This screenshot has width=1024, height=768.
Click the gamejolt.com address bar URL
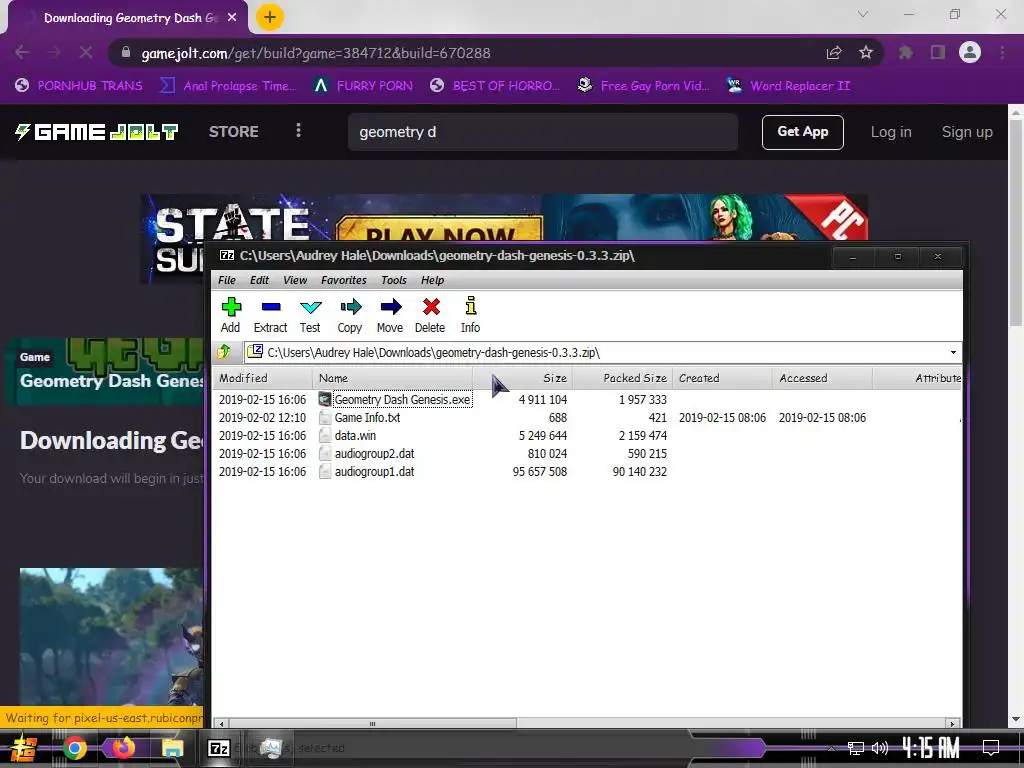[316, 53]
